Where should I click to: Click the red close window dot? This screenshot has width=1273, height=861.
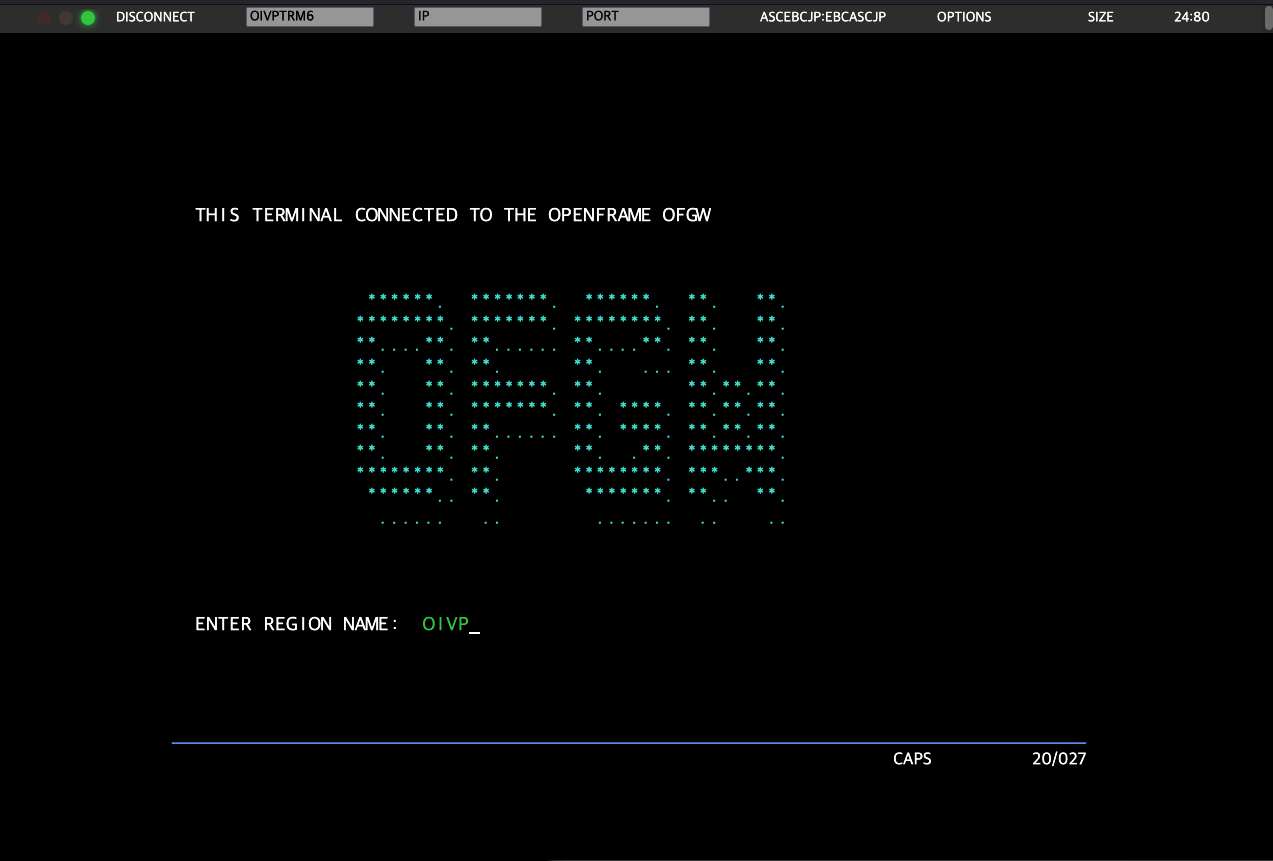tap(44, 18)
